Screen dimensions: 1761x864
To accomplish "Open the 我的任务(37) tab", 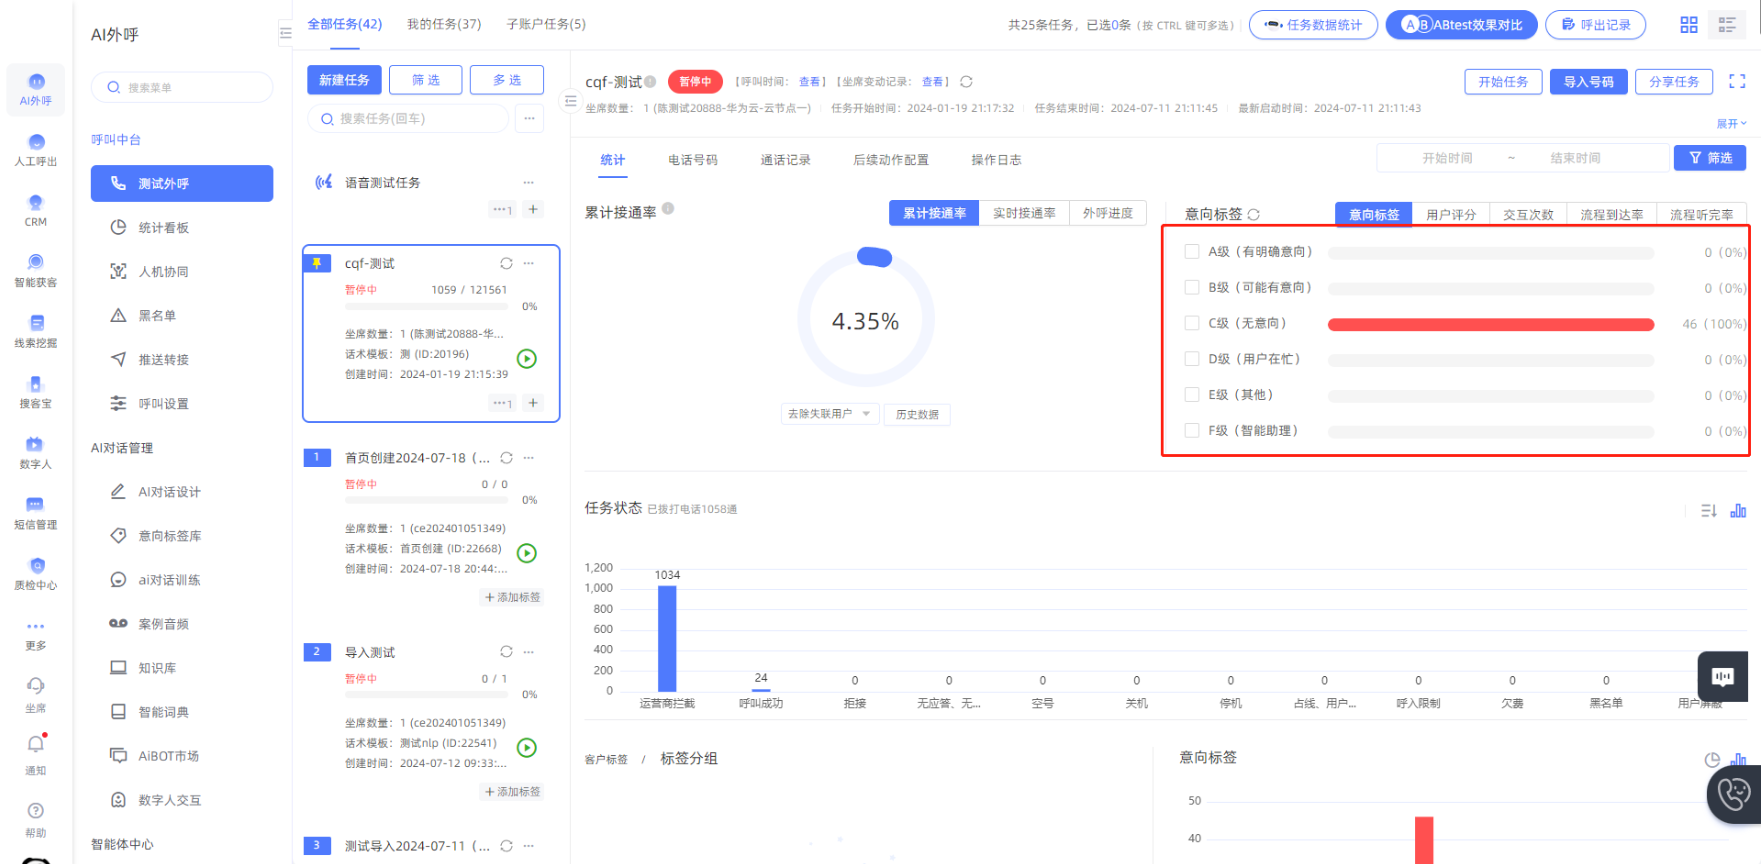I will (x=444, y=24).
